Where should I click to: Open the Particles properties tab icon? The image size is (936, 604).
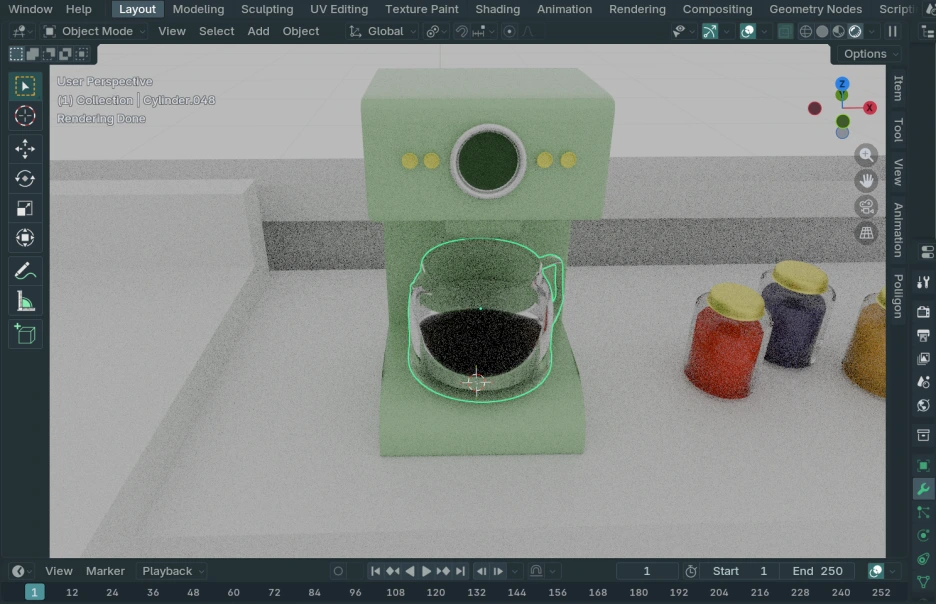(x=923, y=512)
